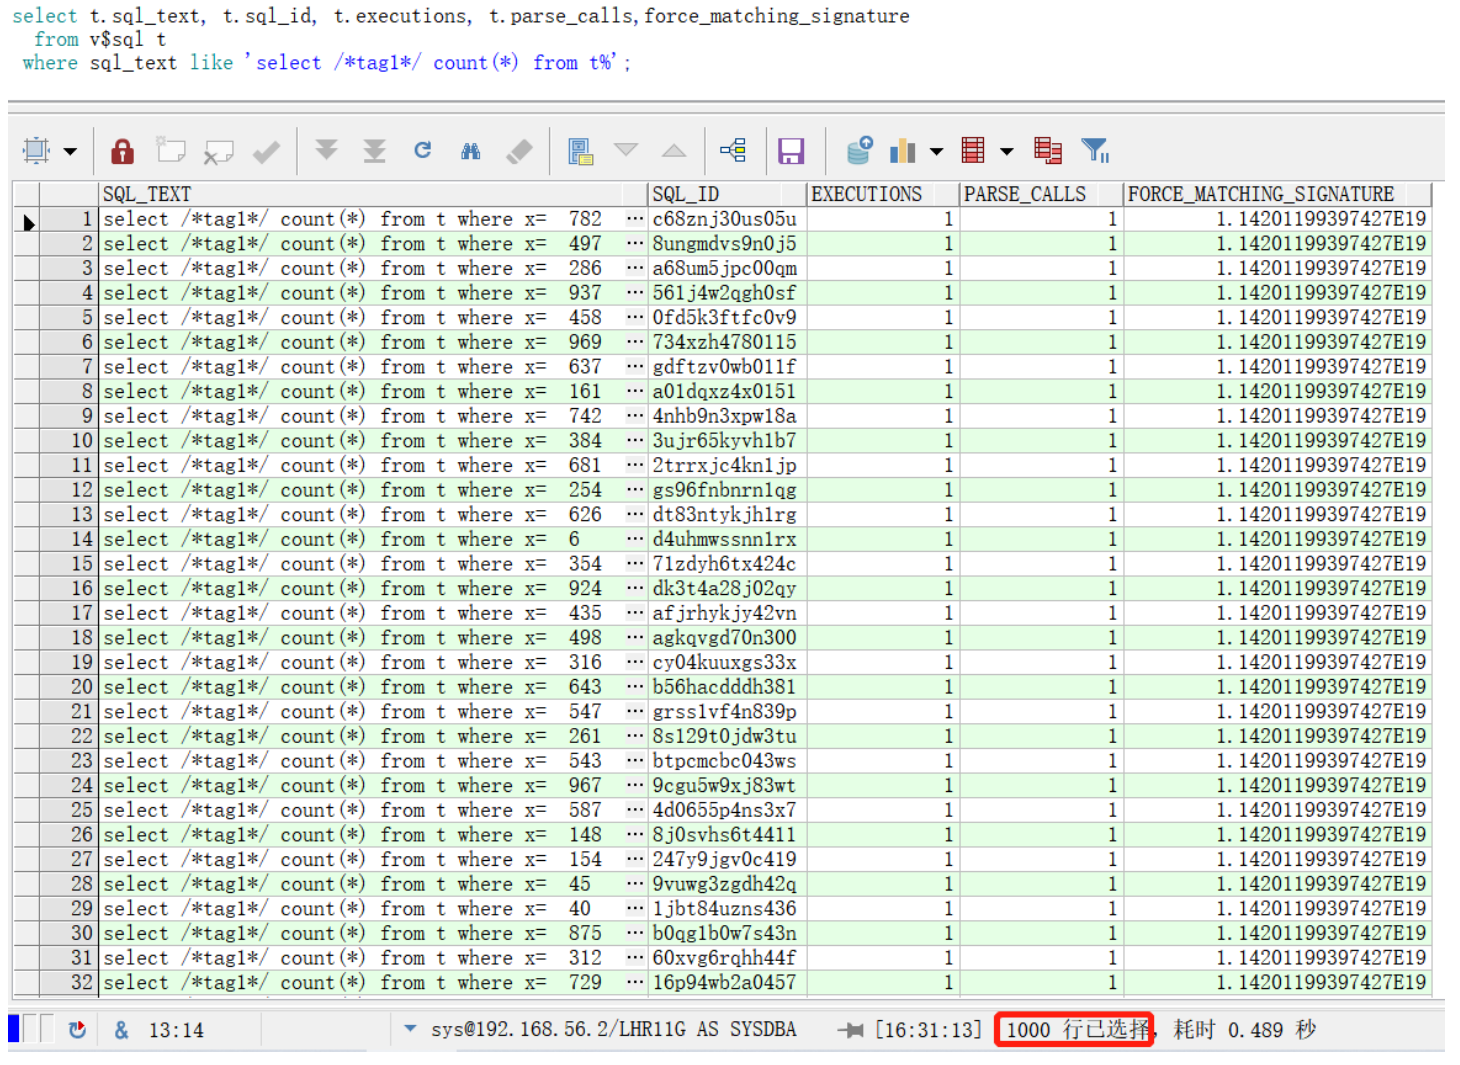Click FORCE_MATCHING_SIGNATURE cell in row 25
1460x1065 pixels.
[x=1277, y=810]
